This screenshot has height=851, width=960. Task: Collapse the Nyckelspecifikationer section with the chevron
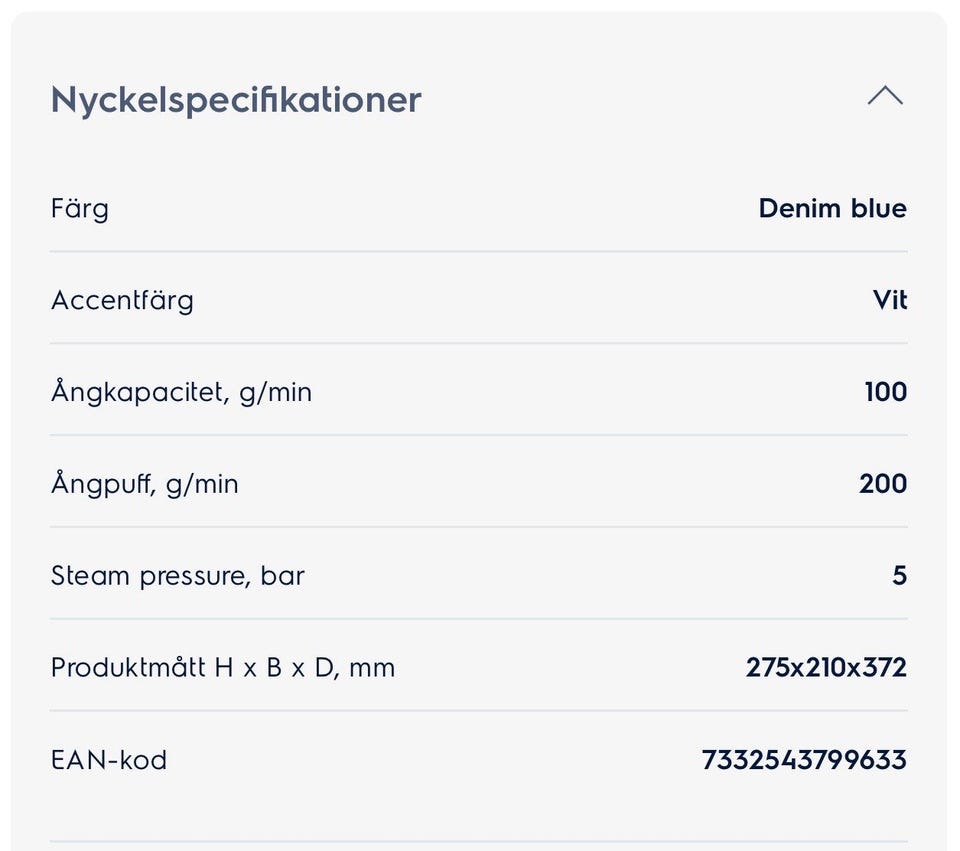[885, 97]
